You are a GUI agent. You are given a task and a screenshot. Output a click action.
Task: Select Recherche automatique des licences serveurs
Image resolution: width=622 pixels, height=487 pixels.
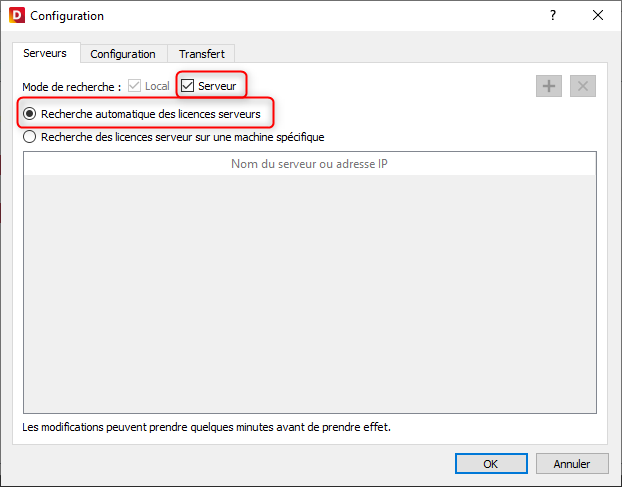click(x=30, y=114)
